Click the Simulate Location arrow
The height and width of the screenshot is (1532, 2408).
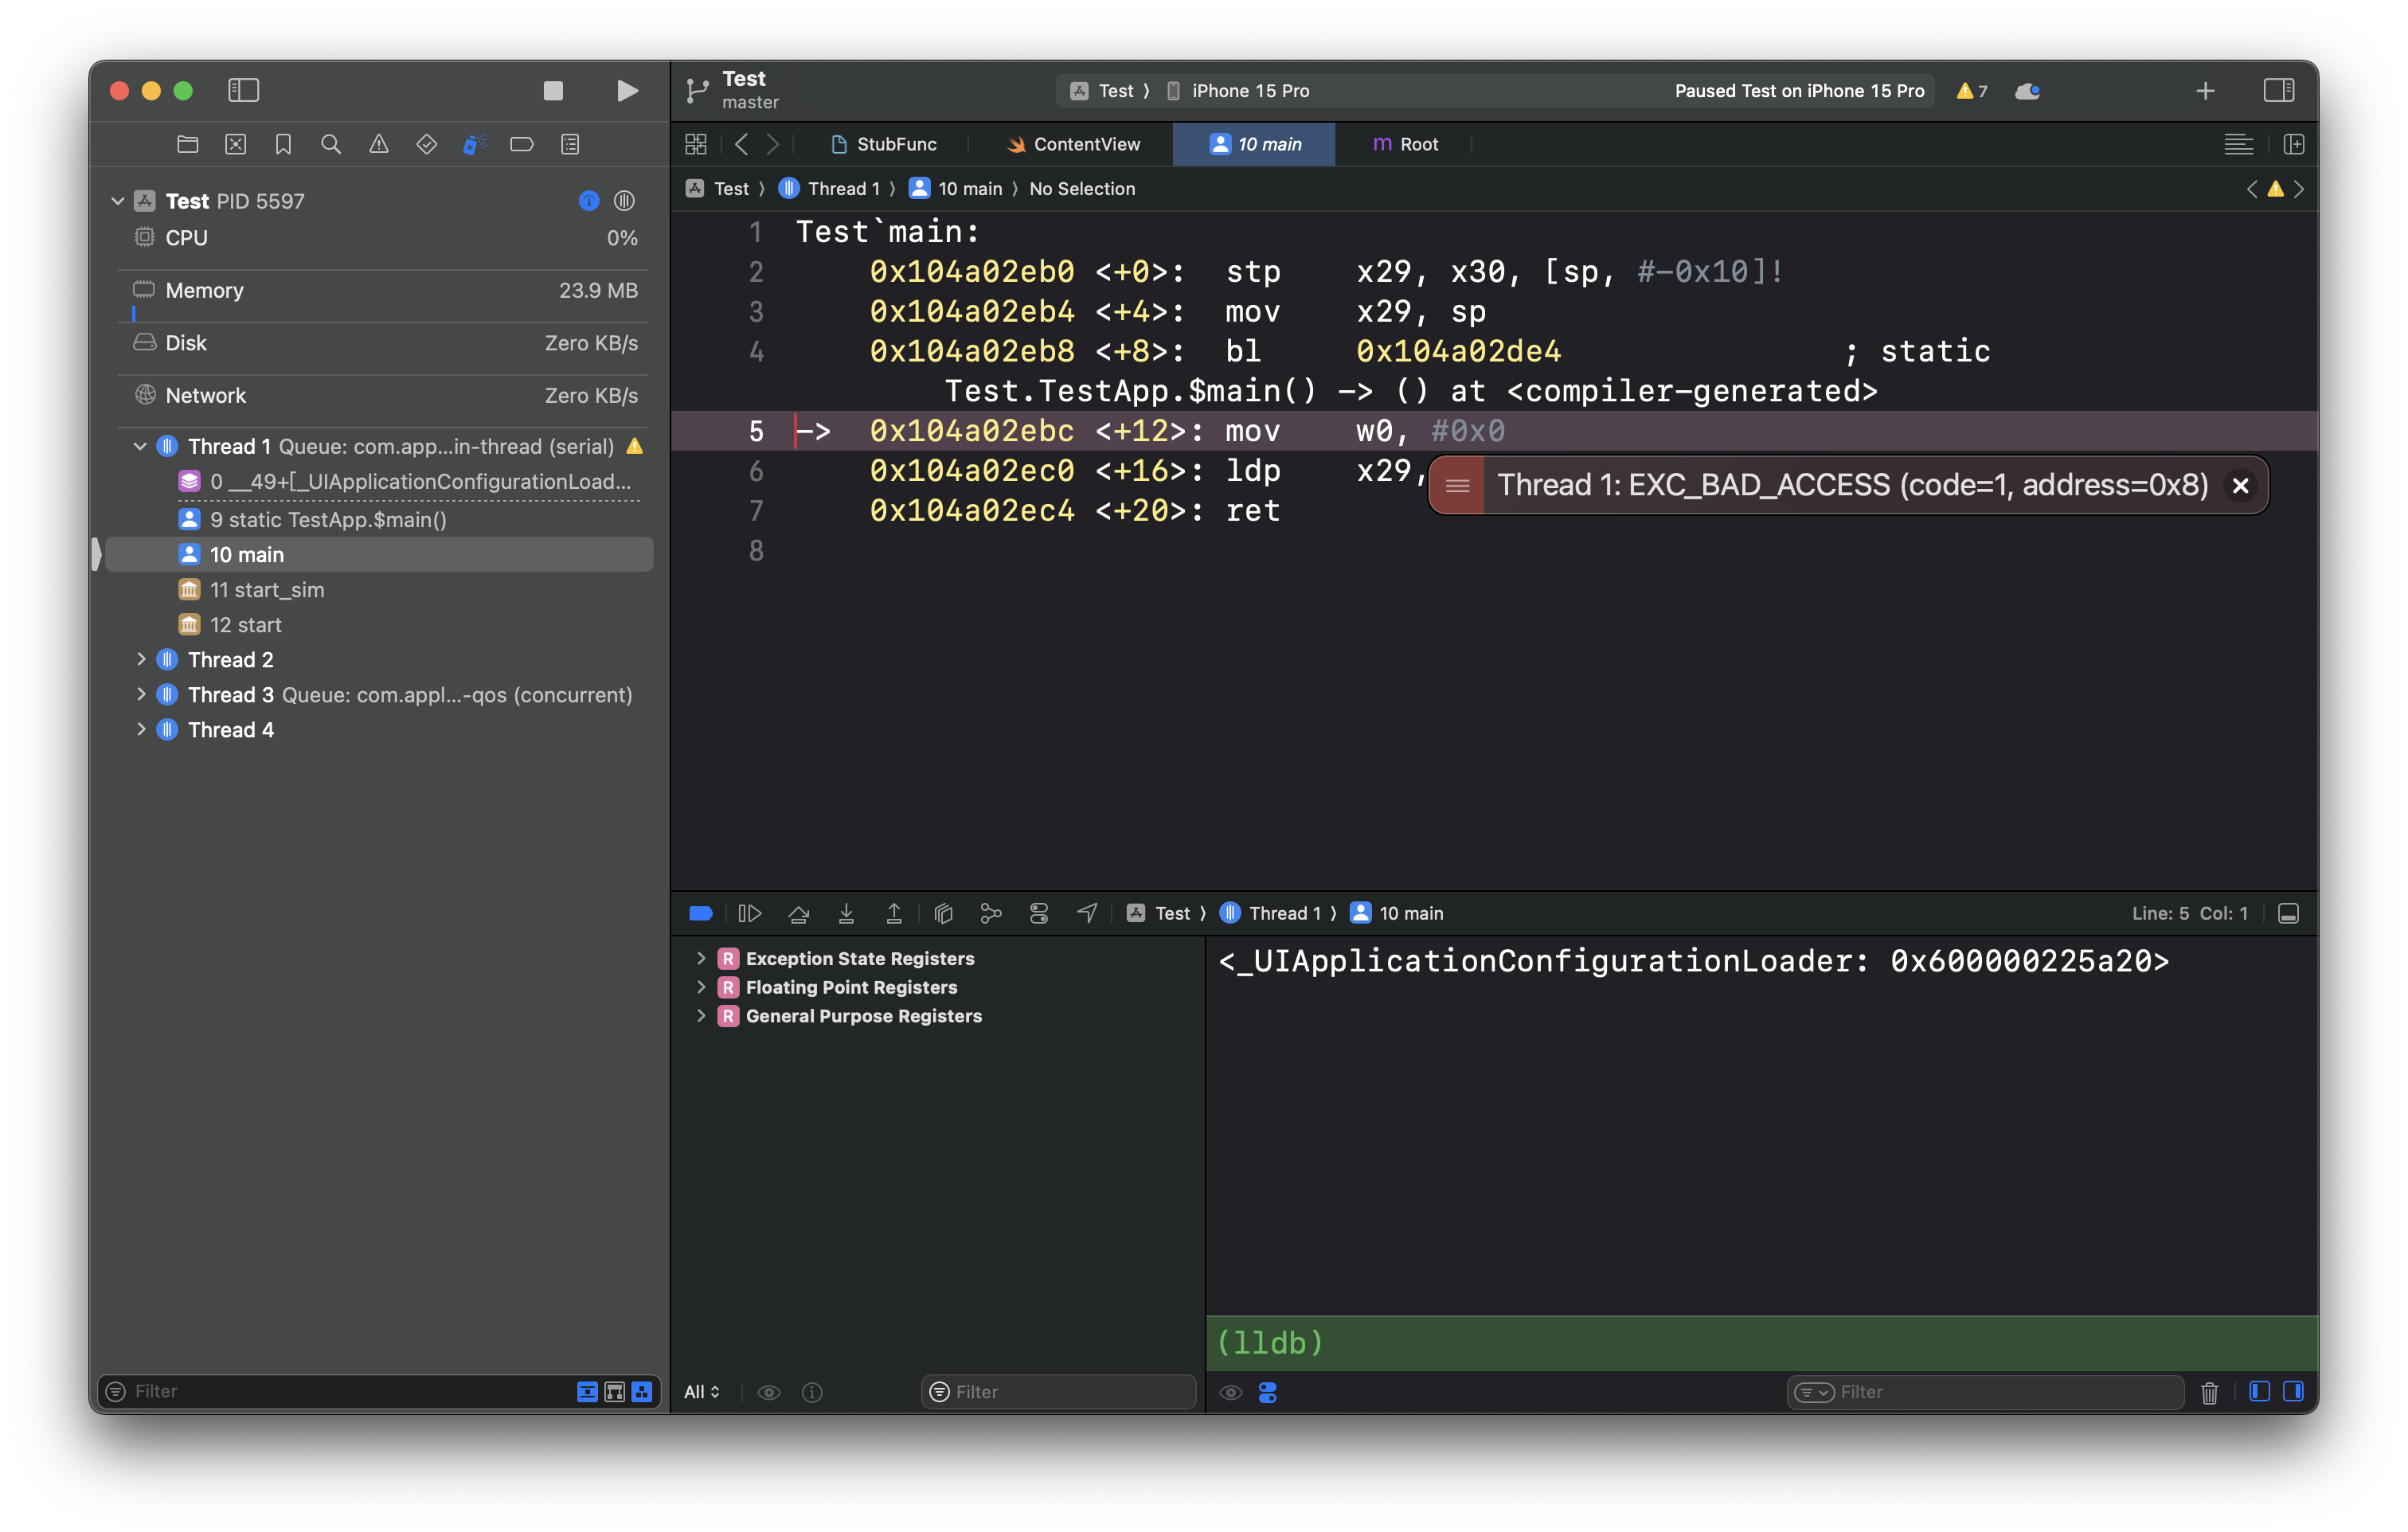pos(1087,913)
